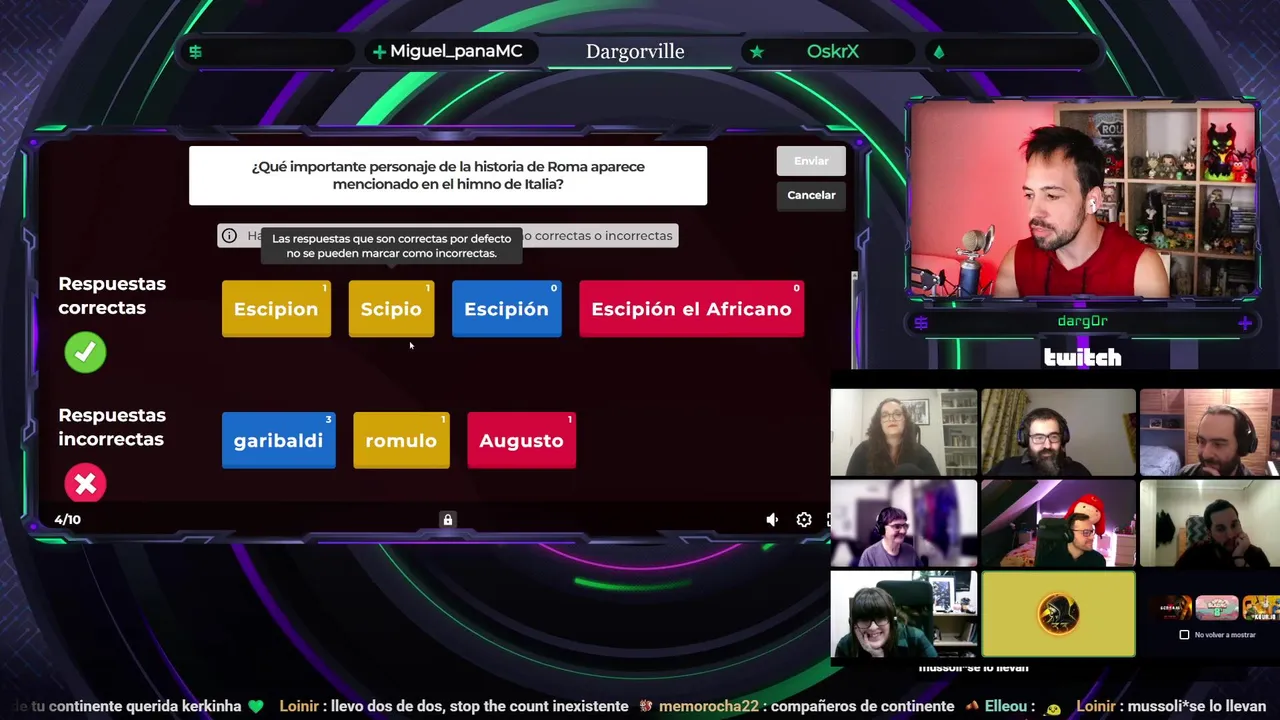Mark garibaldi answer

click(278, 441)
